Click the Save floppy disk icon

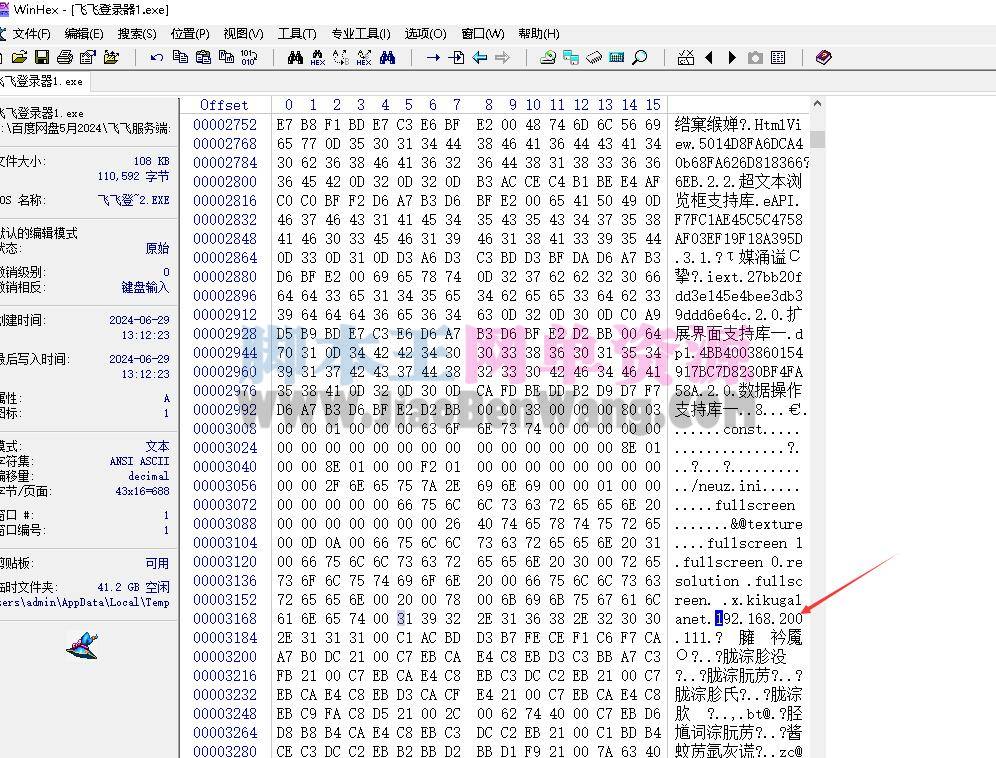(x=42, y=58)
